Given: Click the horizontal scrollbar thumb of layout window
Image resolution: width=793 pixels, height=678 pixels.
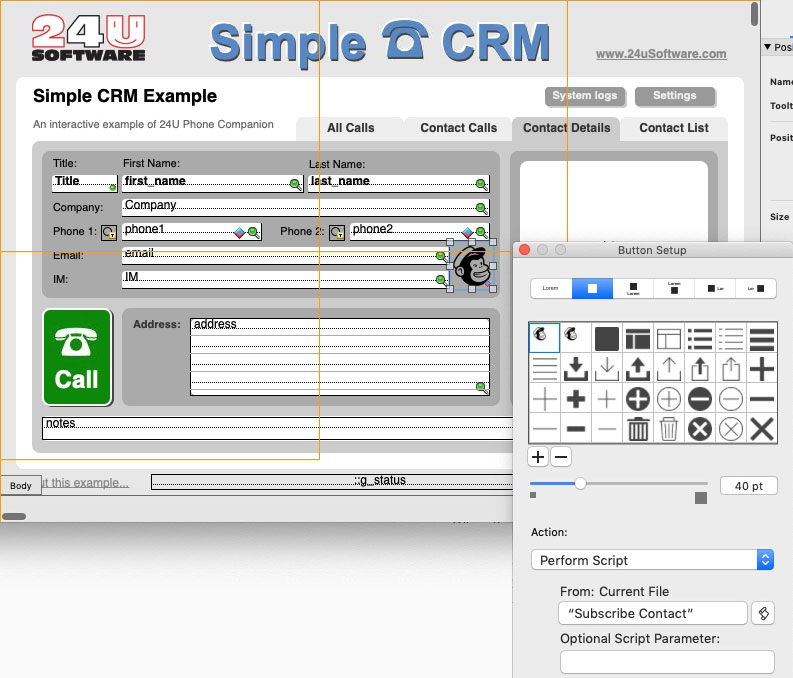Looking at the screenshot, I should (14, 516).
